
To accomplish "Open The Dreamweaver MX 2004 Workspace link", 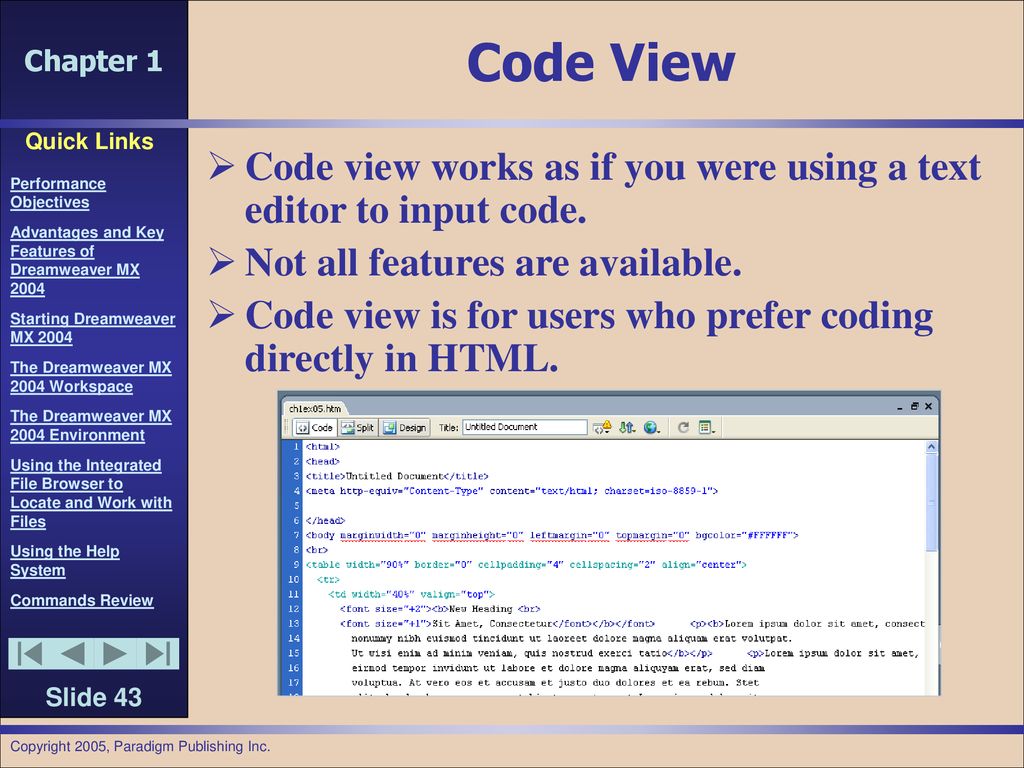I will [91, 377].
